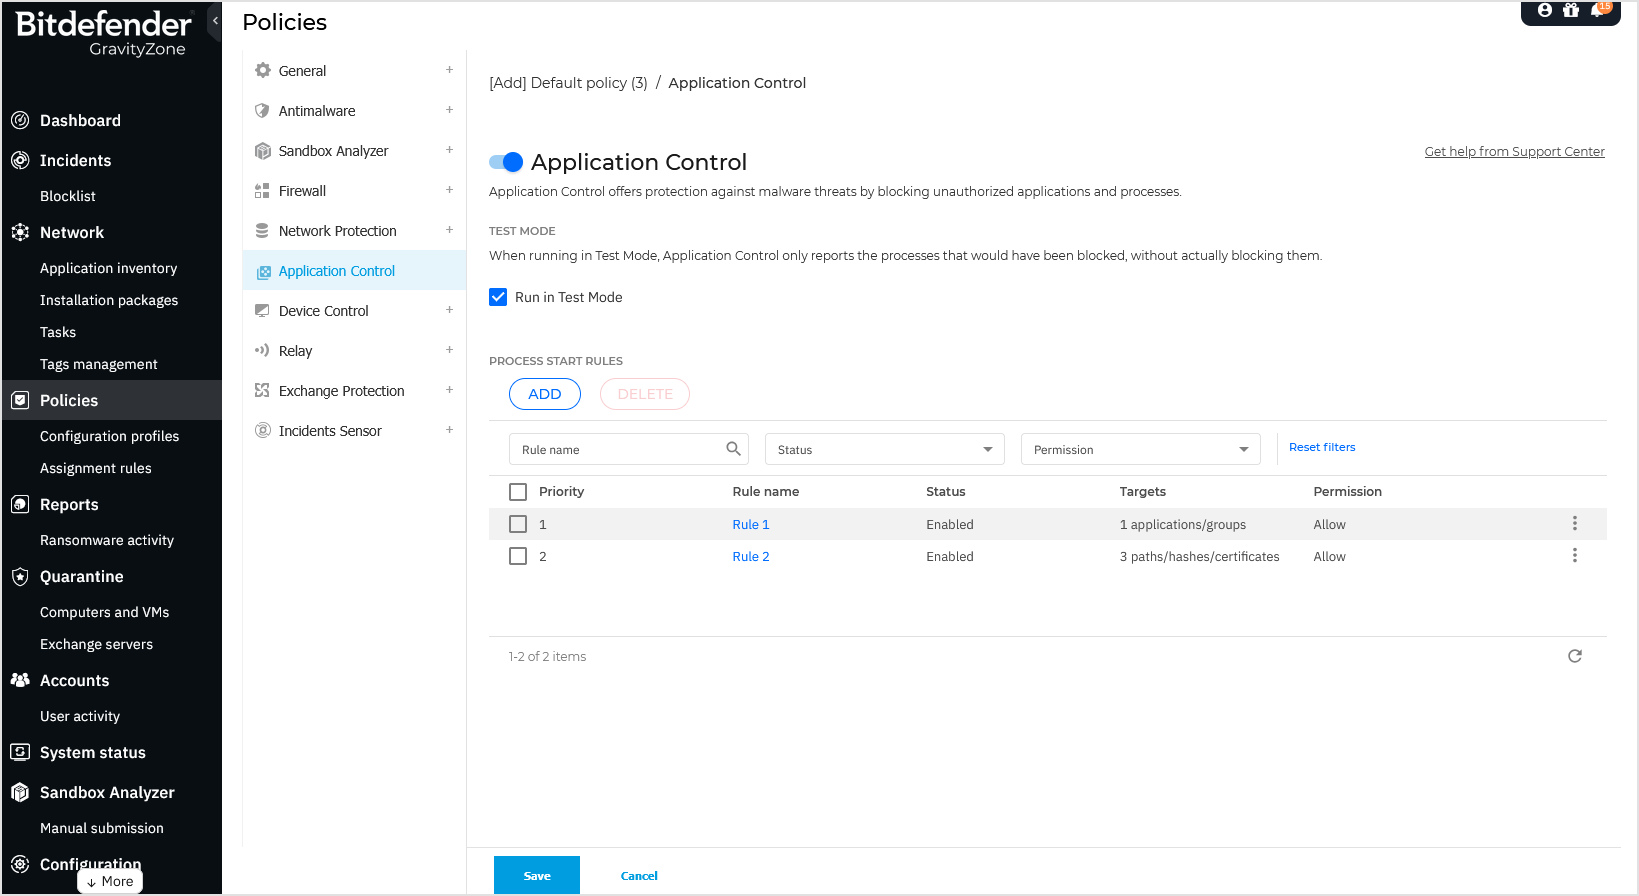
Task: Expand the Antimalware section plus sign
Action: pos(449,110)
